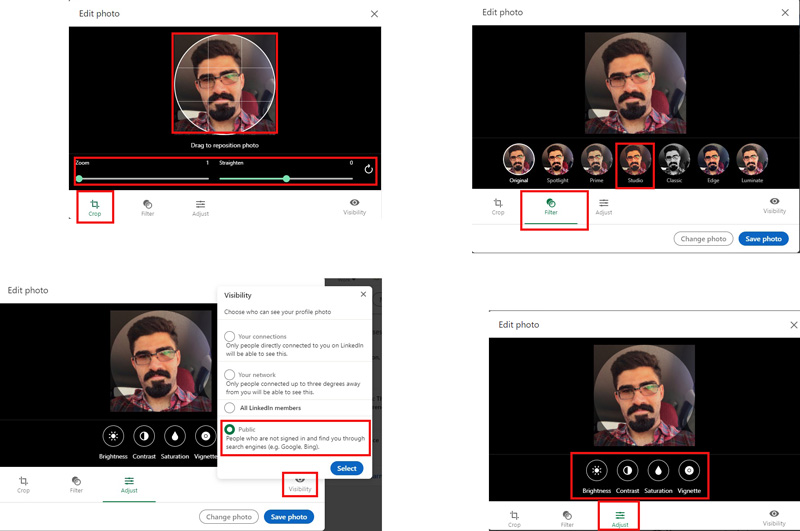The width and height of the screenshot is (800, 531).
Task: Choose the Studio filter thumbnail
Action: tap(635, 160)
